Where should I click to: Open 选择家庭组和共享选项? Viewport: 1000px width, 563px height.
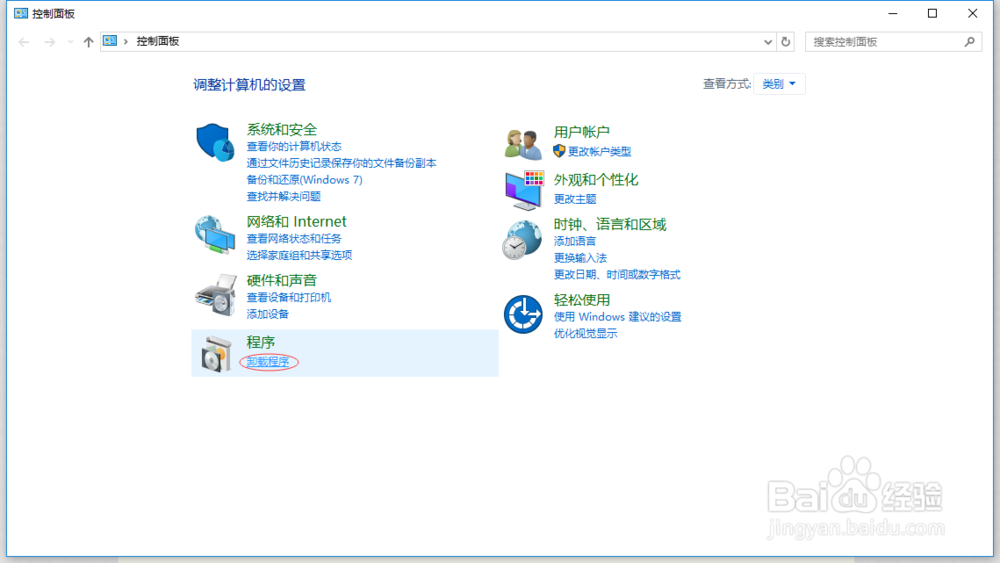299,255
